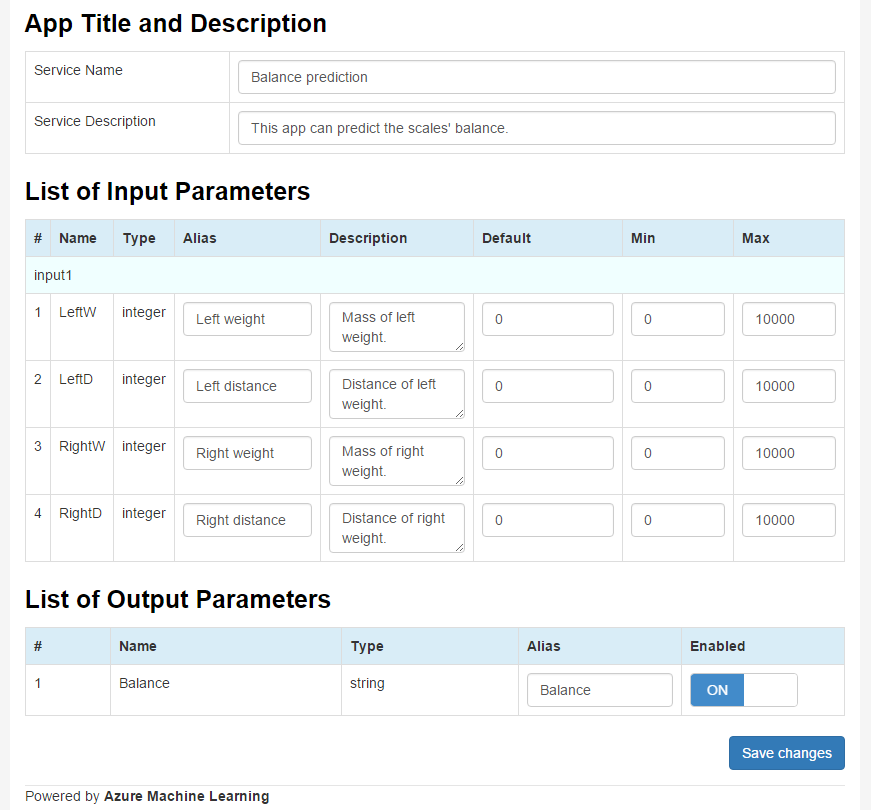Click the RightW Max value field
Viewport: 871px width, 810px height.
789,453
